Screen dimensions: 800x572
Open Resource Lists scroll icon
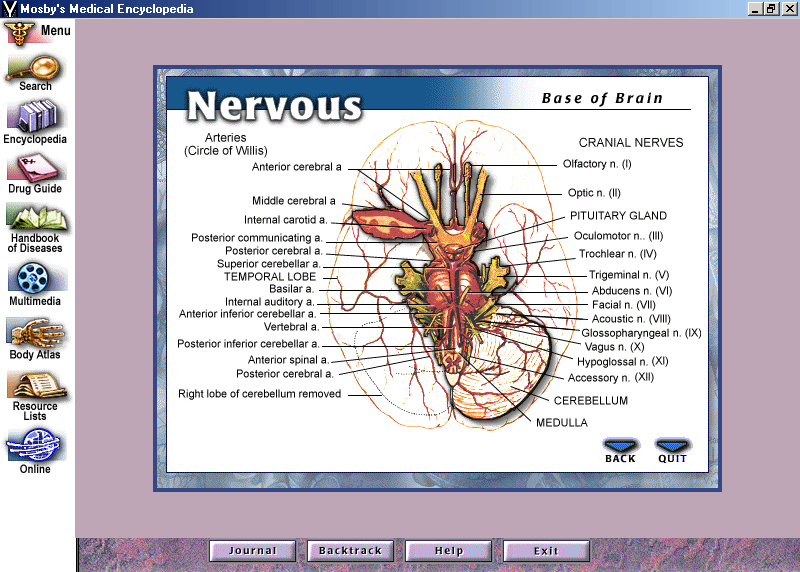(x=36, y=385)
